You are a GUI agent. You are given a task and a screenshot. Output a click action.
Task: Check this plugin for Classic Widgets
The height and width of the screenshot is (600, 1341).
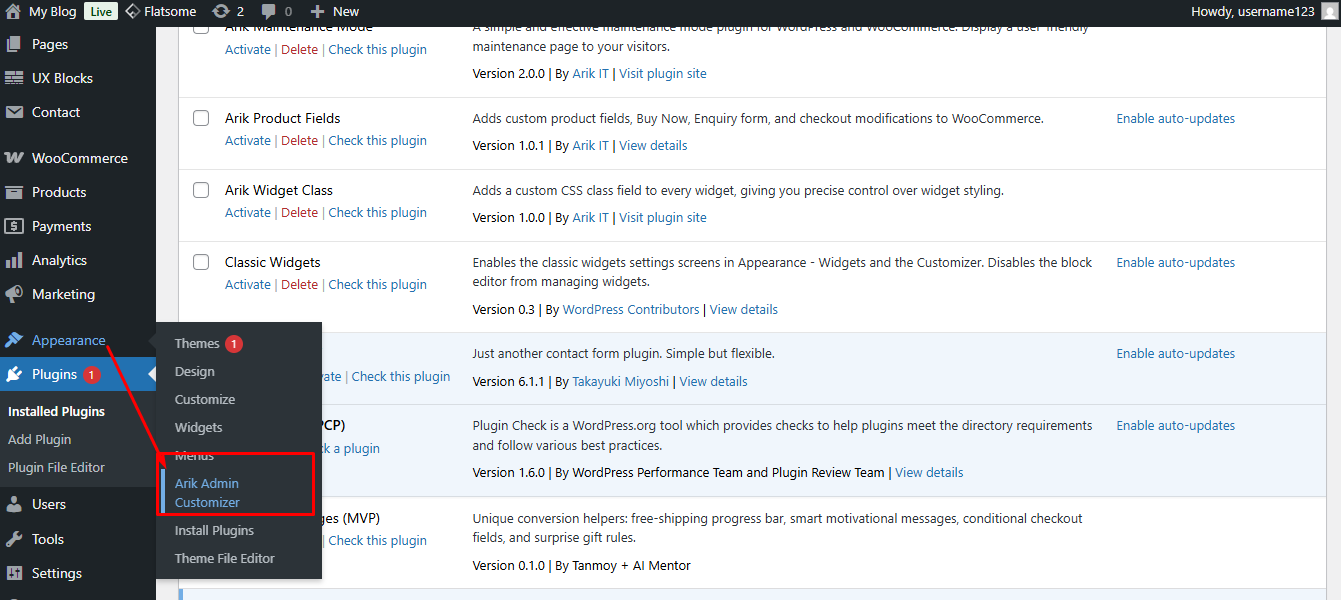[x=378, y=284]
